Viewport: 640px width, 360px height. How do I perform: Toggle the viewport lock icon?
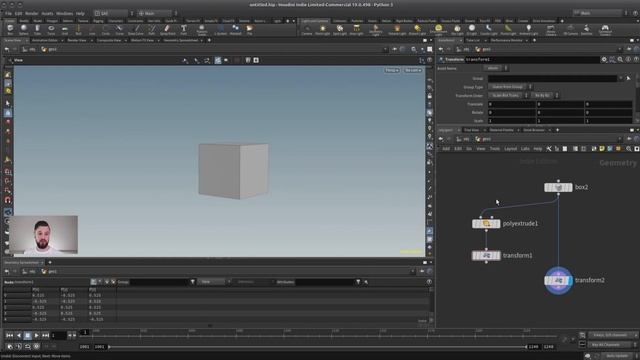click(429, 96)
